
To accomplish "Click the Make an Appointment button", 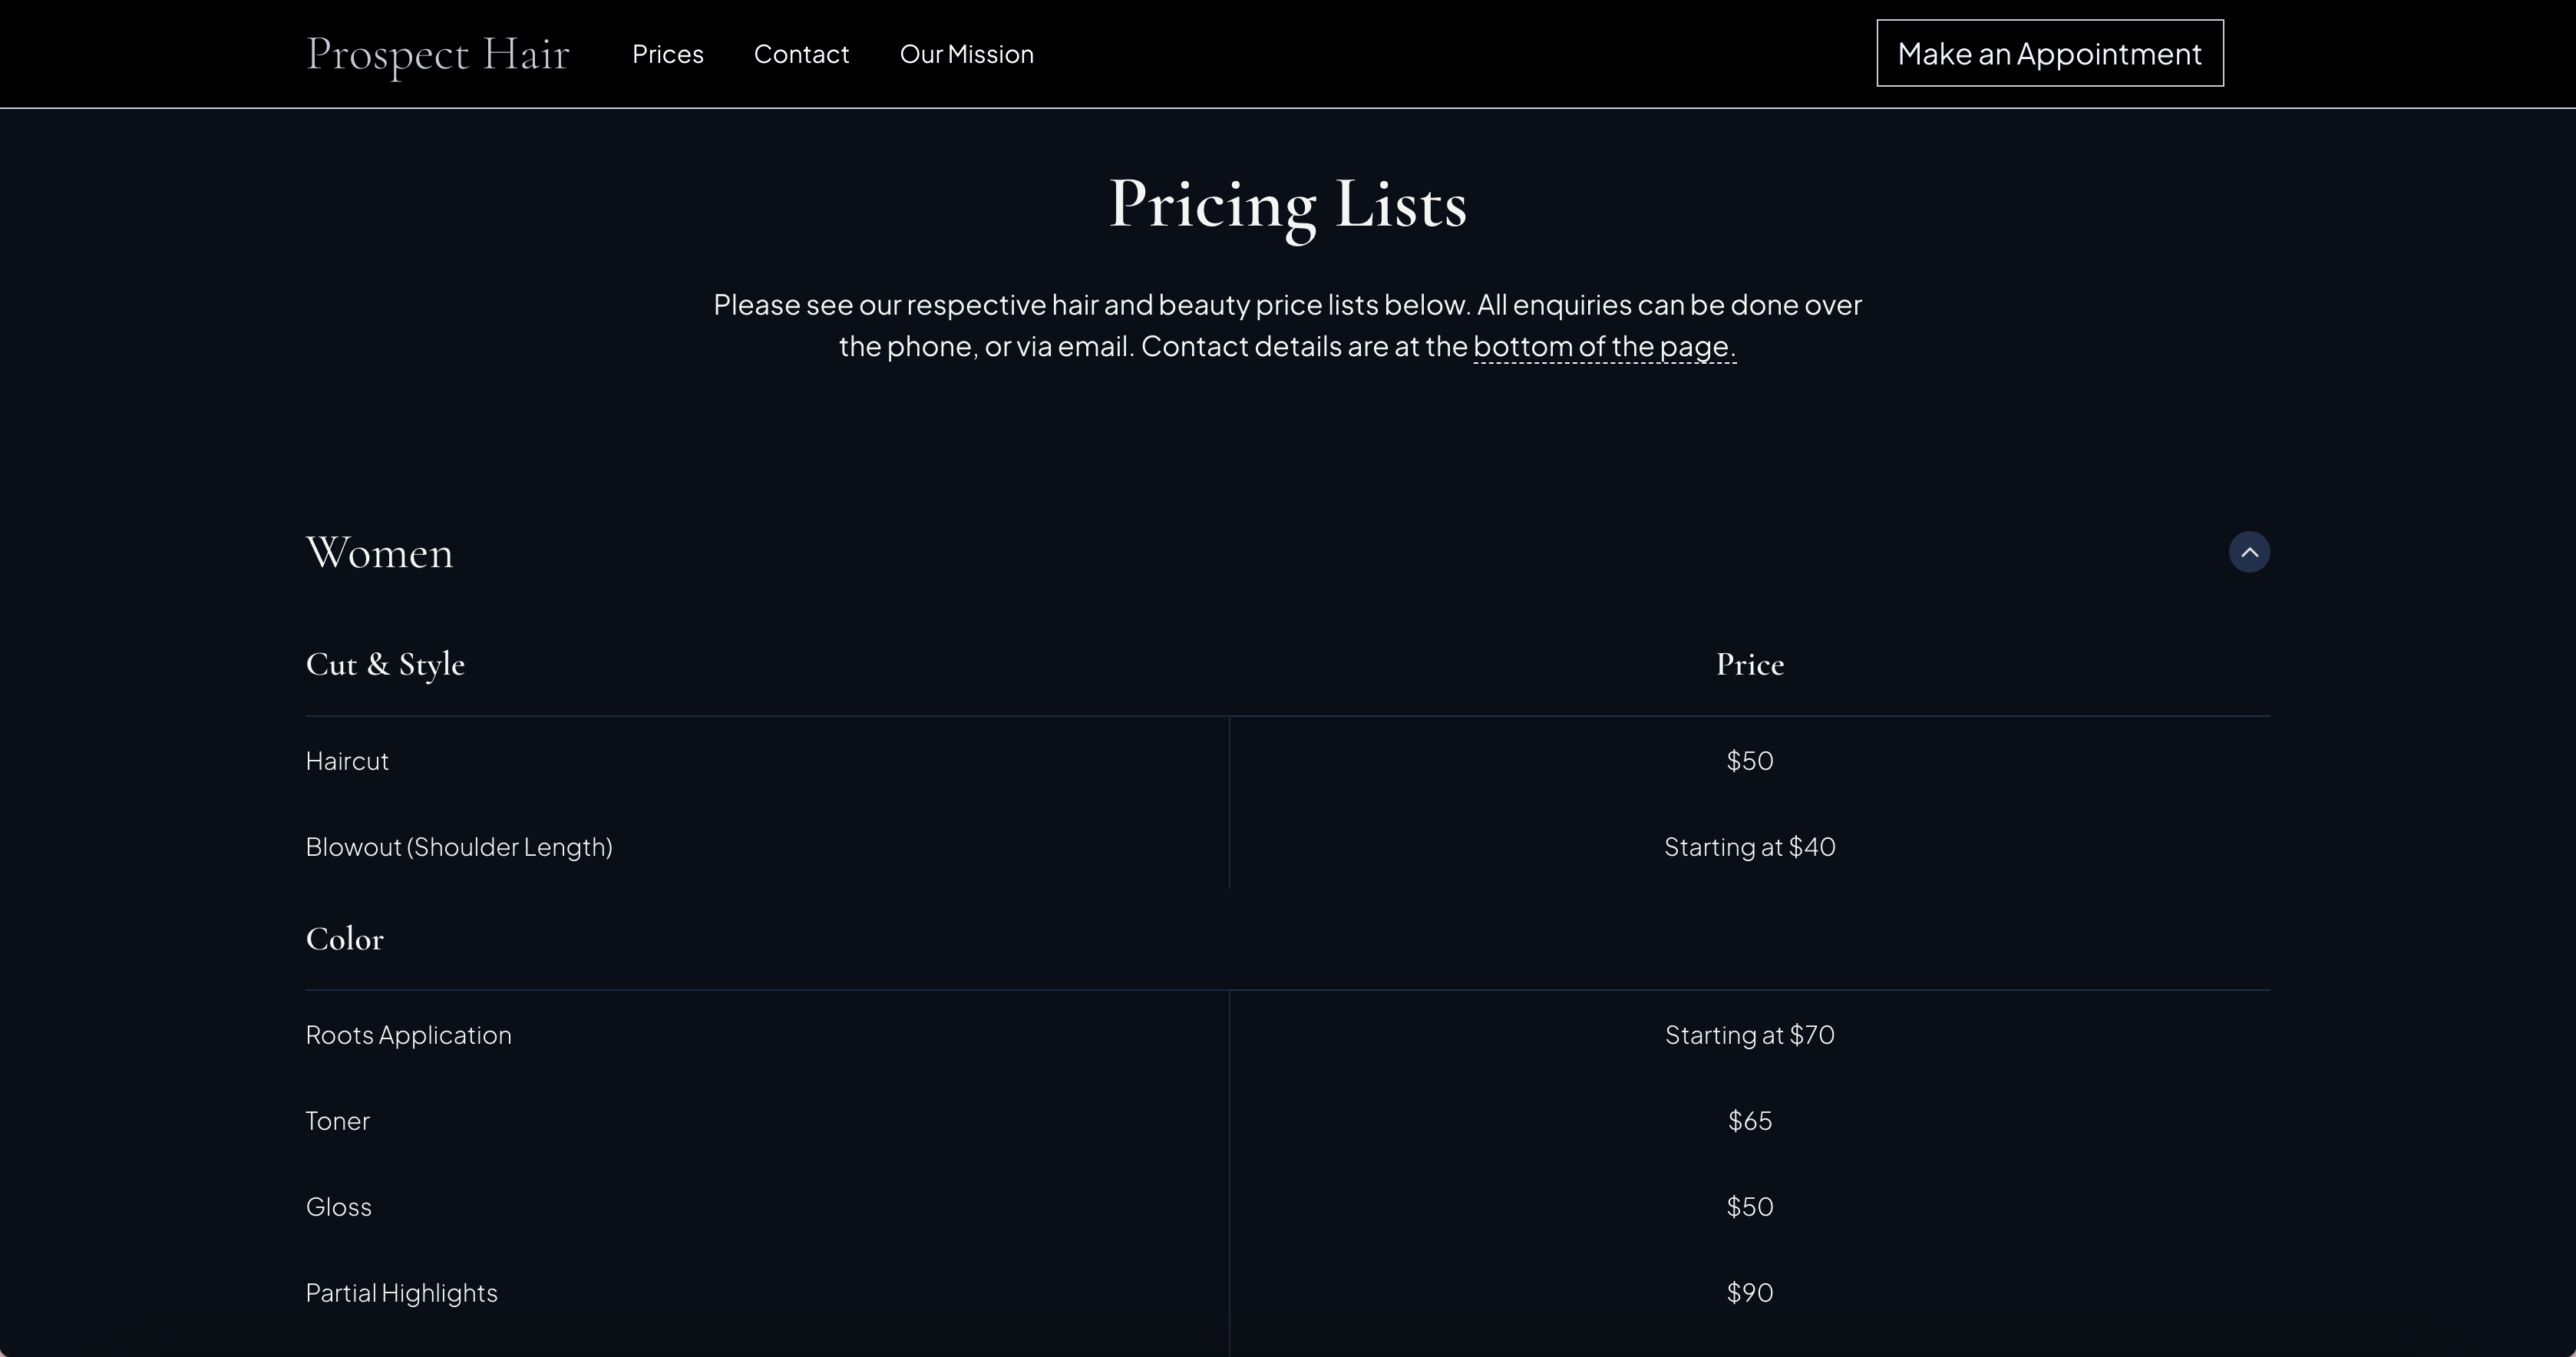I will click(2049, 52).
